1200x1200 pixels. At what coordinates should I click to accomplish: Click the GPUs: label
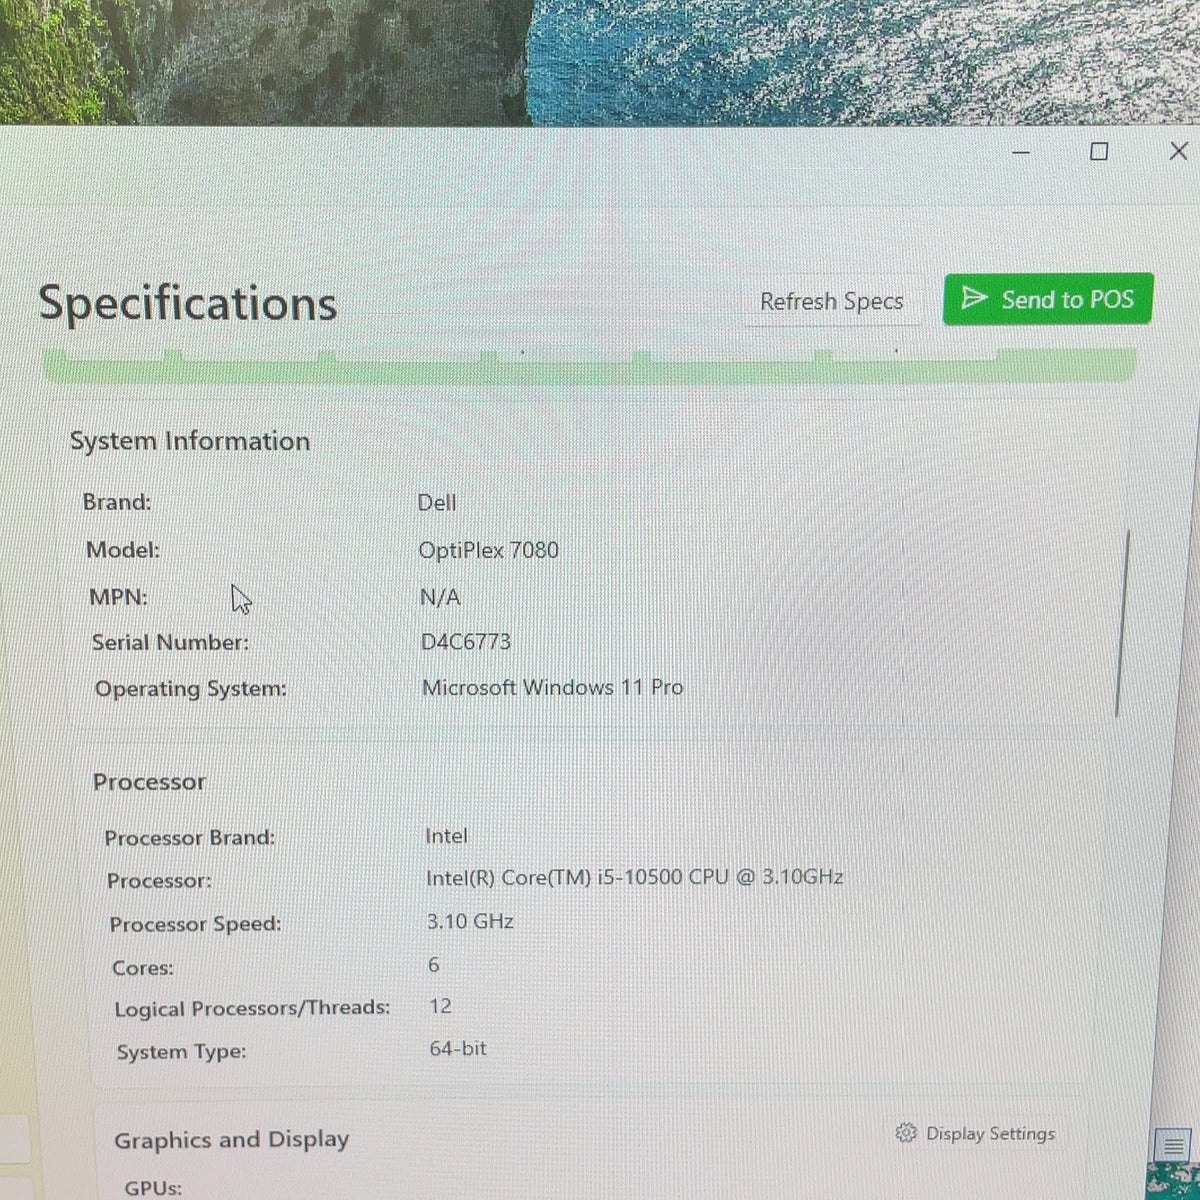pos(153,1189)
